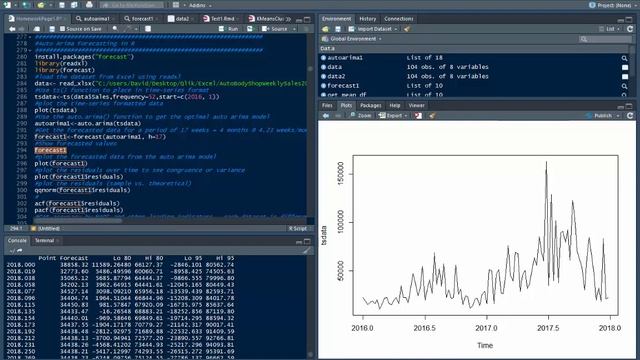Compile report with the notebook icon

[x=148, y=29]
